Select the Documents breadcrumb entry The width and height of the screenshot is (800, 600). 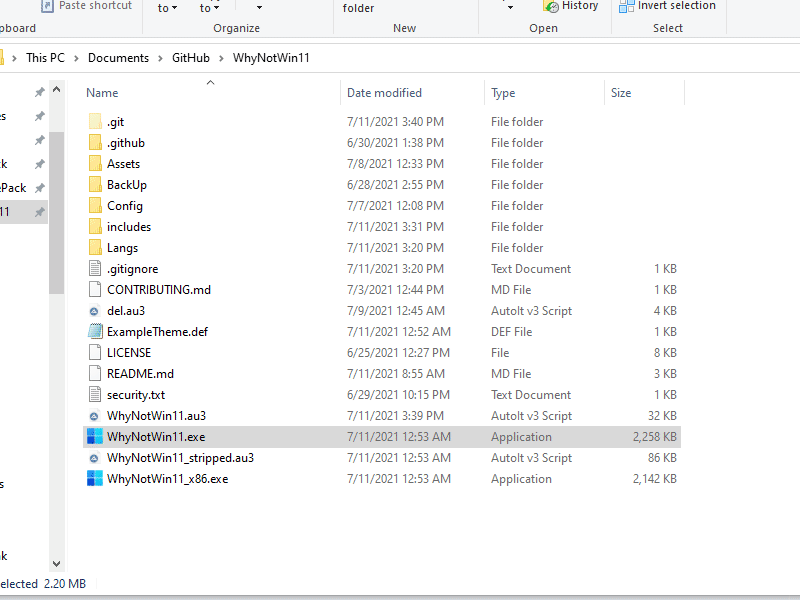click(118, 57)
